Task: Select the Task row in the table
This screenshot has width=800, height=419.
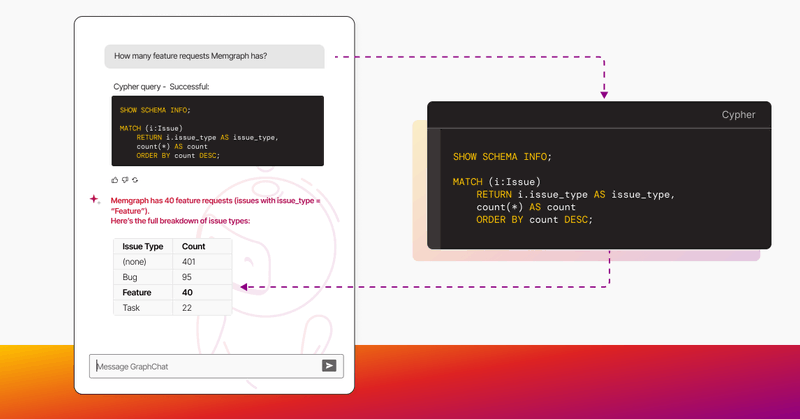Action: [172, 308]
